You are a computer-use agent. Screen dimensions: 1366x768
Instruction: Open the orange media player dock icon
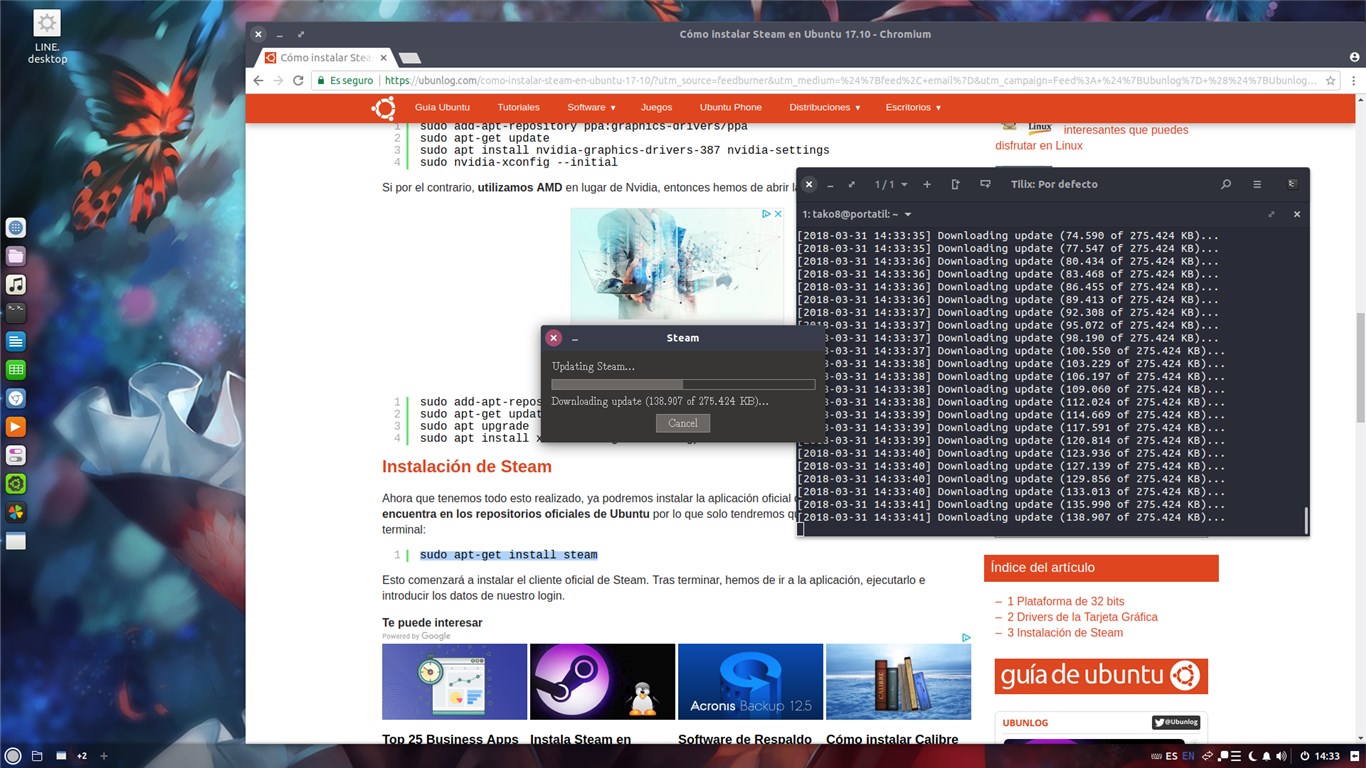pyautogui.click(x=15, y=427)
